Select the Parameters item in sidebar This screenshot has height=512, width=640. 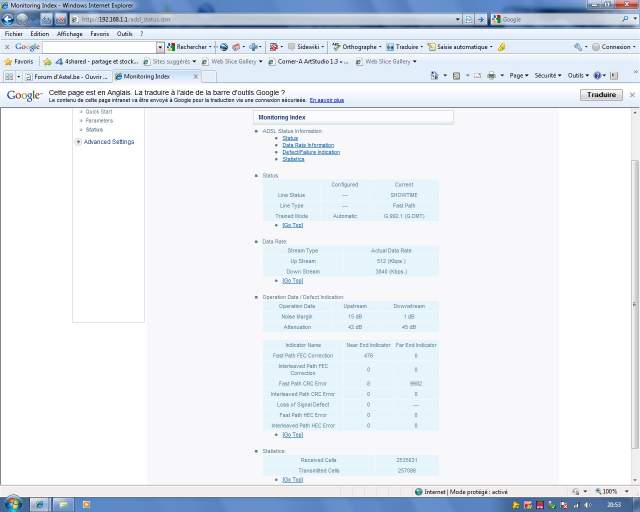click(x=99, y=120)
